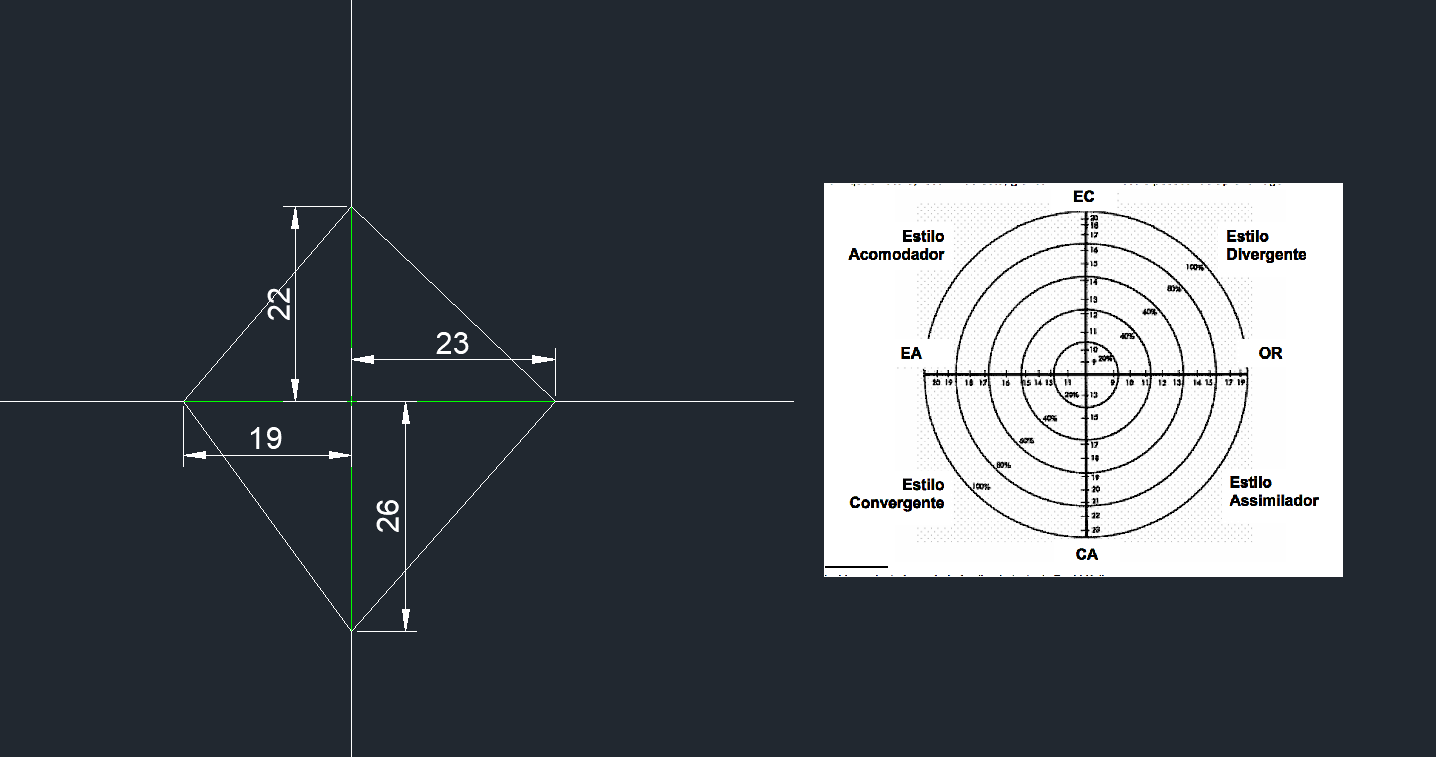Click the CA label below the diagram
The height and width of the screenshot is (757, 1436).
pyautogui.click(x=1087, y=554)
